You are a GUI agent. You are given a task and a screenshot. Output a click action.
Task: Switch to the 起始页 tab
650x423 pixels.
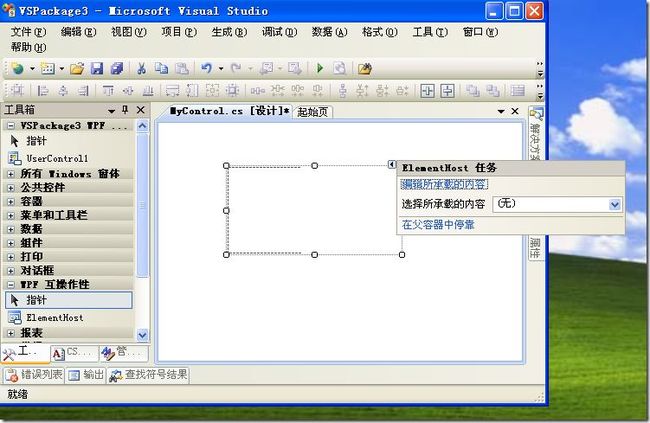tap(313, 112)
